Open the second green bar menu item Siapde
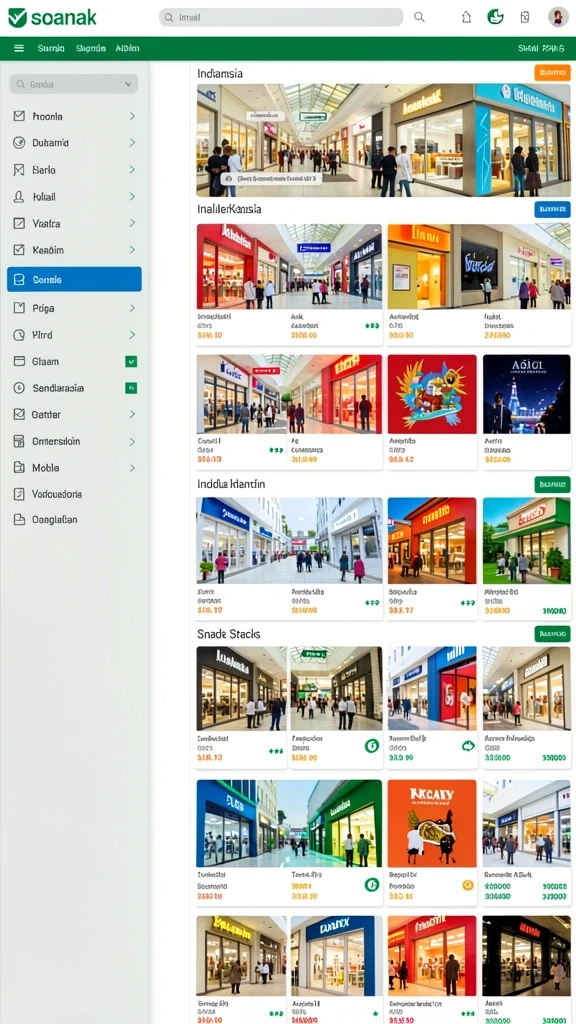576x1024 pixels. tap(91, 48)
